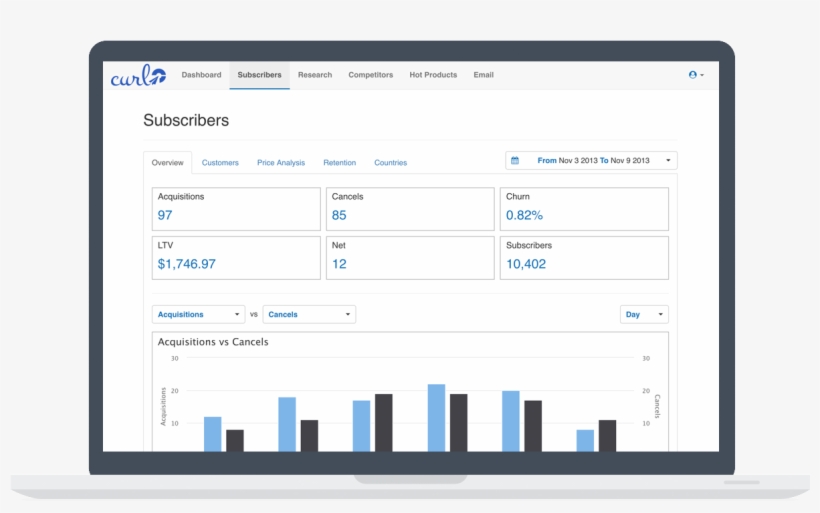Select Hot Products in navigation bar
The height and width of the screenshot is (513, 820).
click(x=433, y=75)
